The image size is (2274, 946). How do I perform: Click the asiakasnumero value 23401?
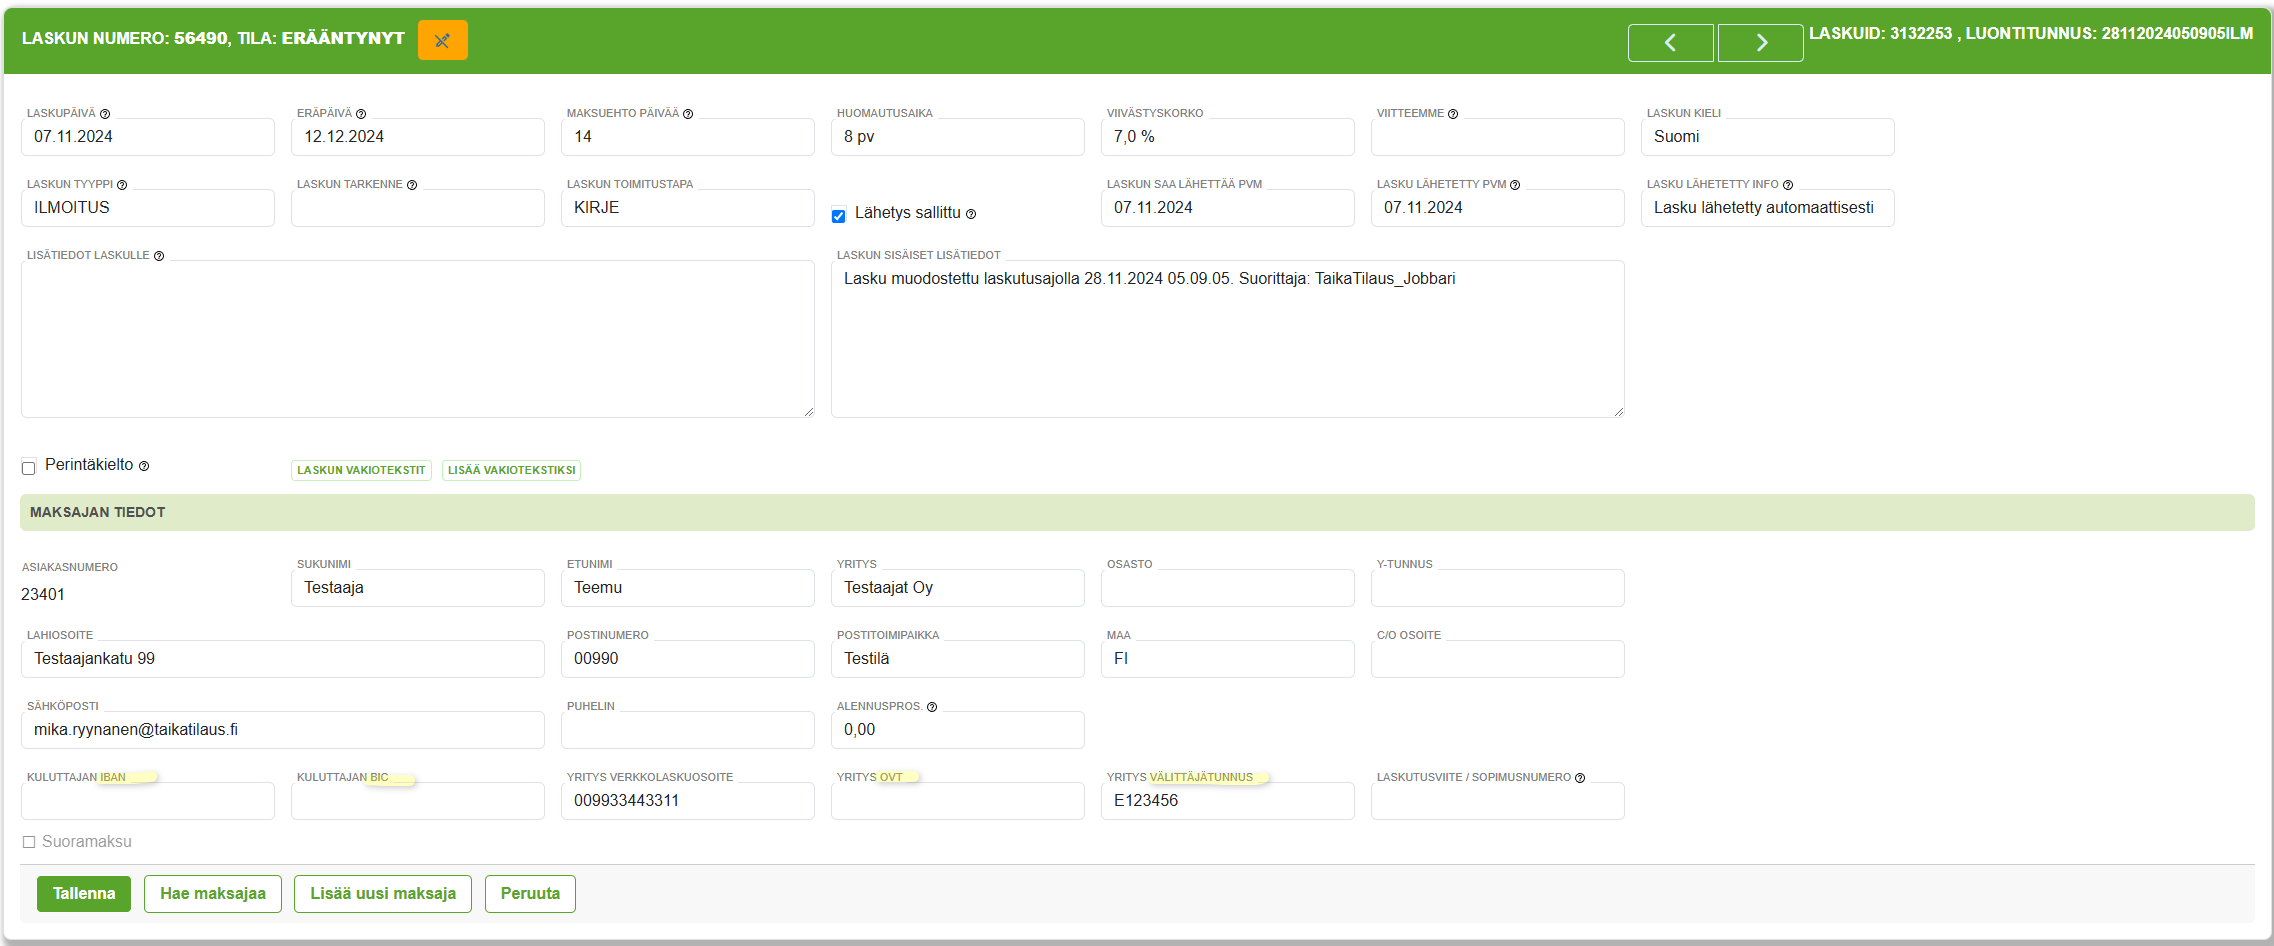(43, 595)
